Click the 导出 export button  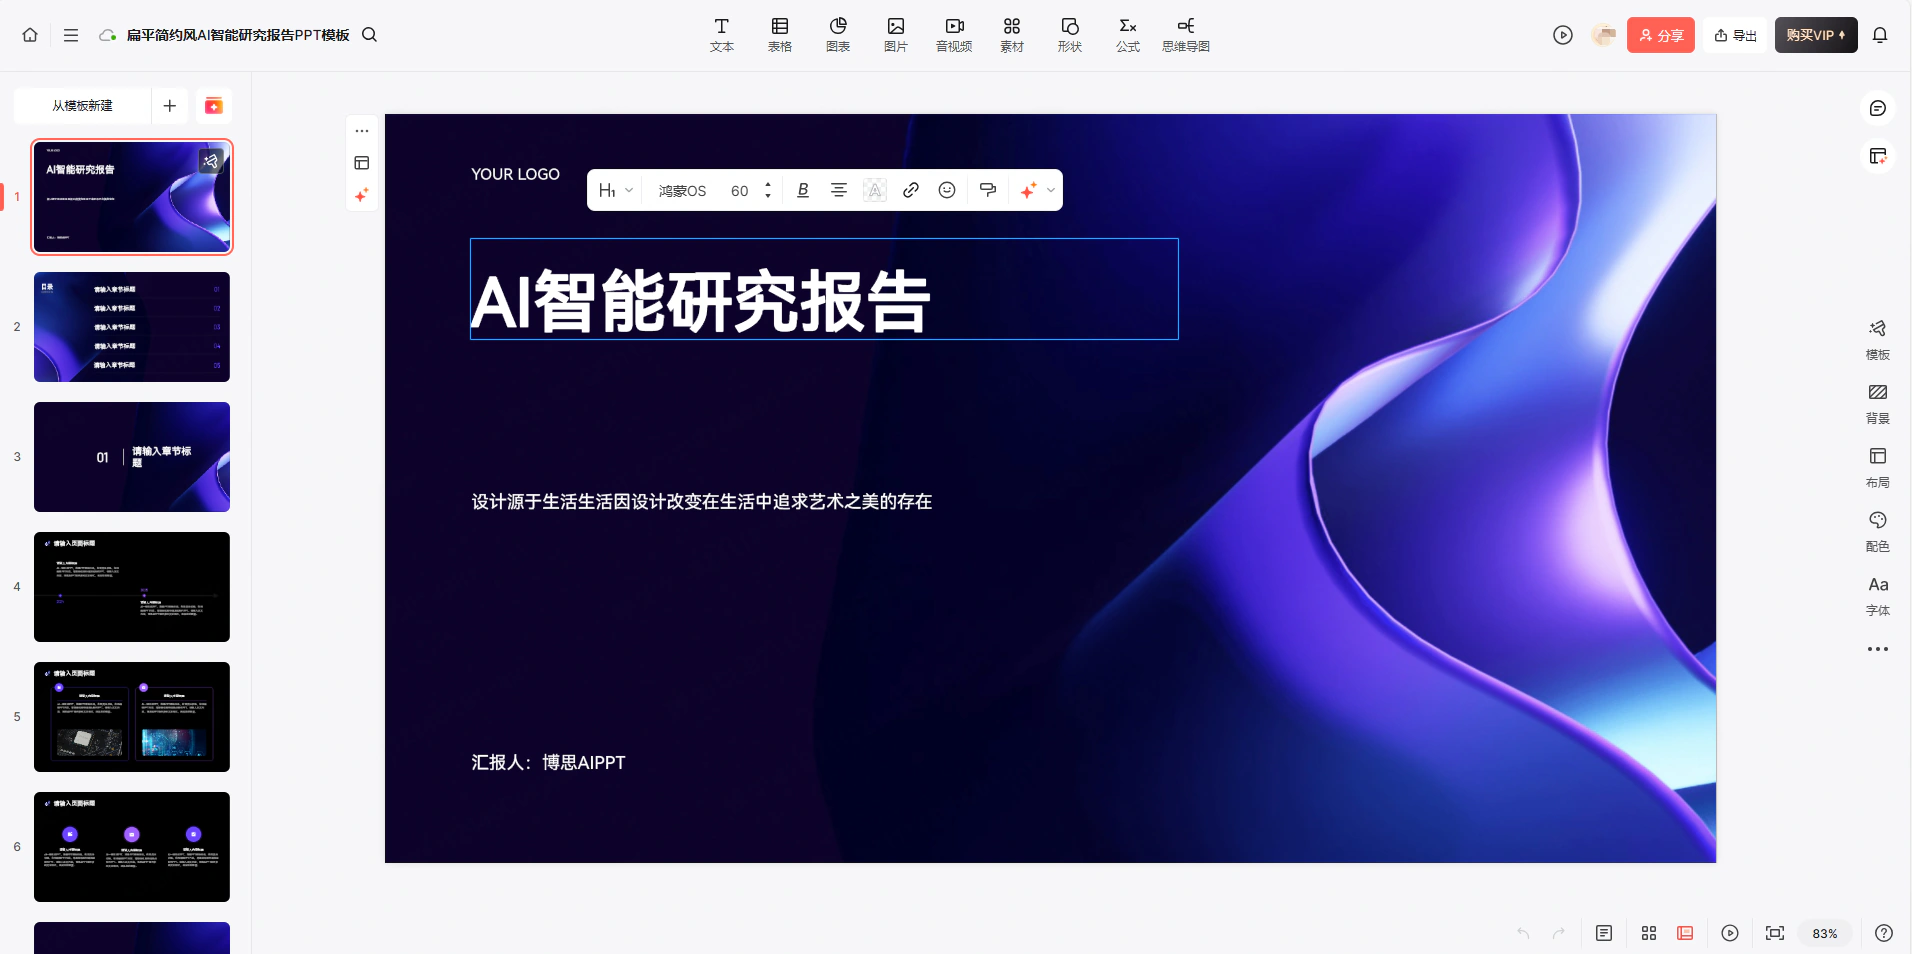(1735, 35)
